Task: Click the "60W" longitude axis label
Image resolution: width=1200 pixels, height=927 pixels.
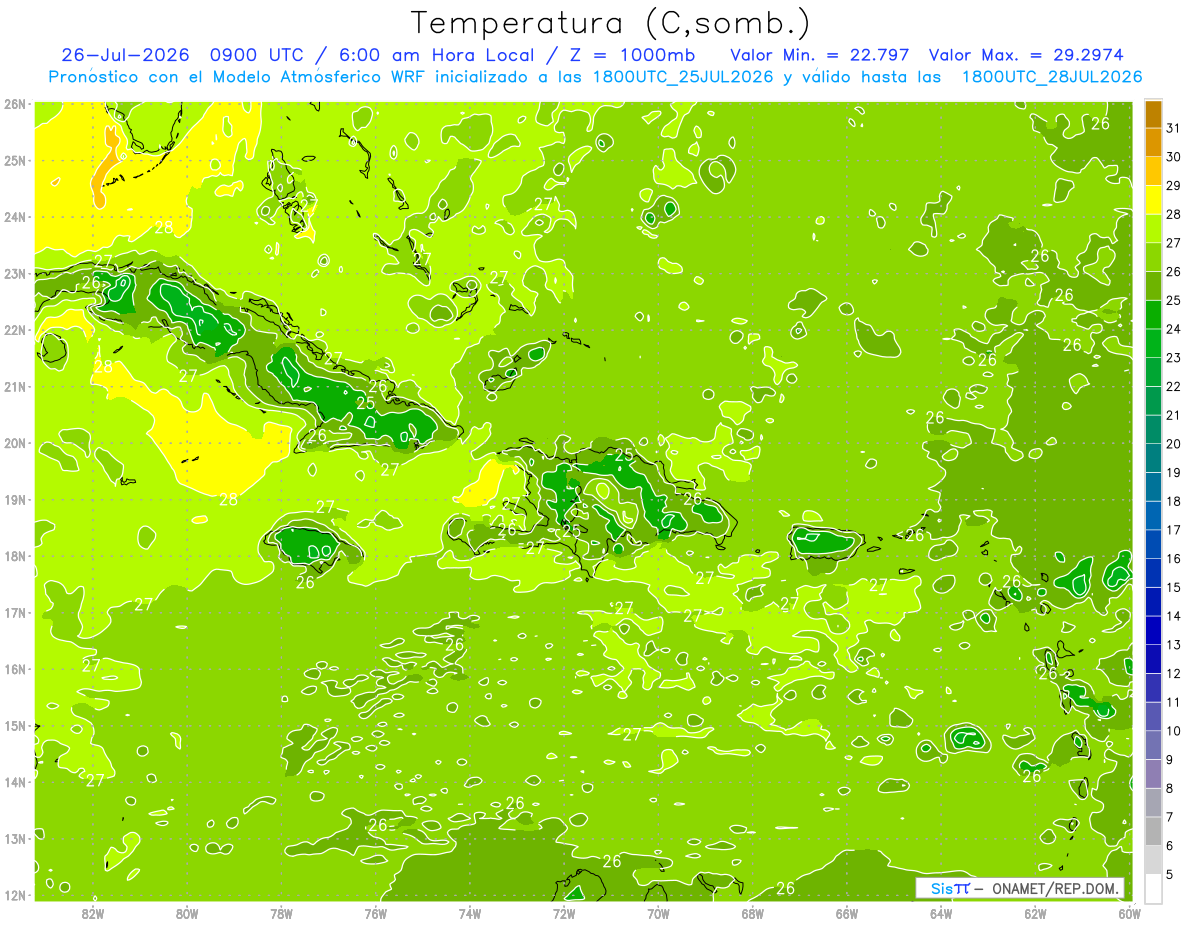Action: [1129, 913]
